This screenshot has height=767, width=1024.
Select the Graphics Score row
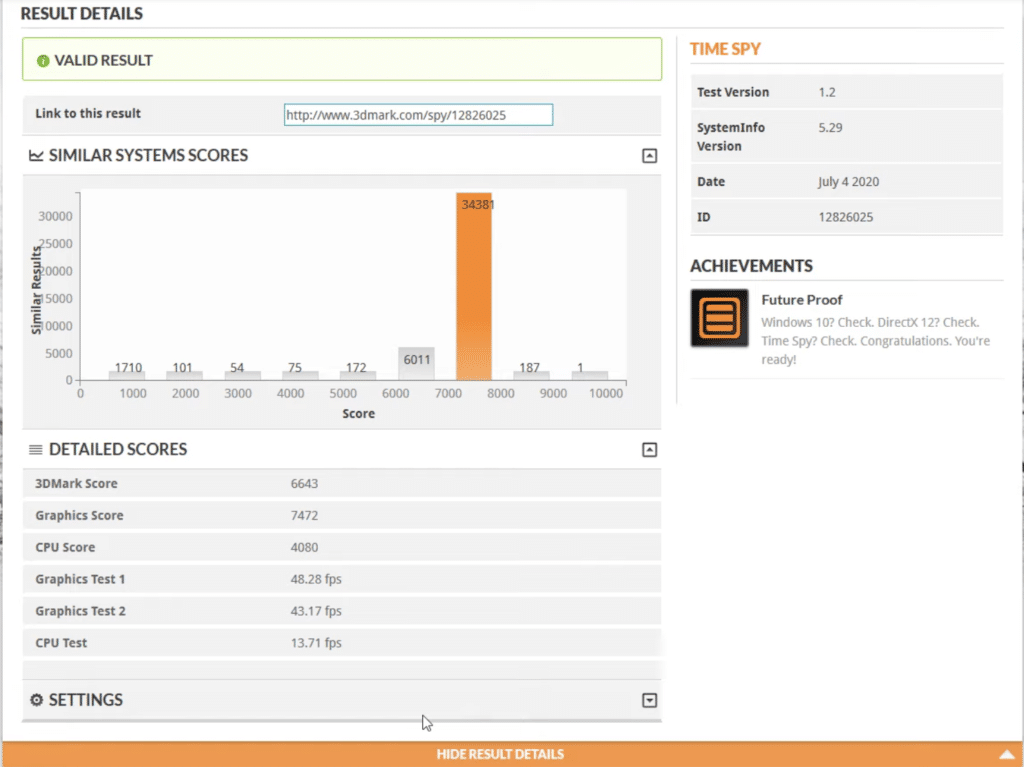[341, 516]
